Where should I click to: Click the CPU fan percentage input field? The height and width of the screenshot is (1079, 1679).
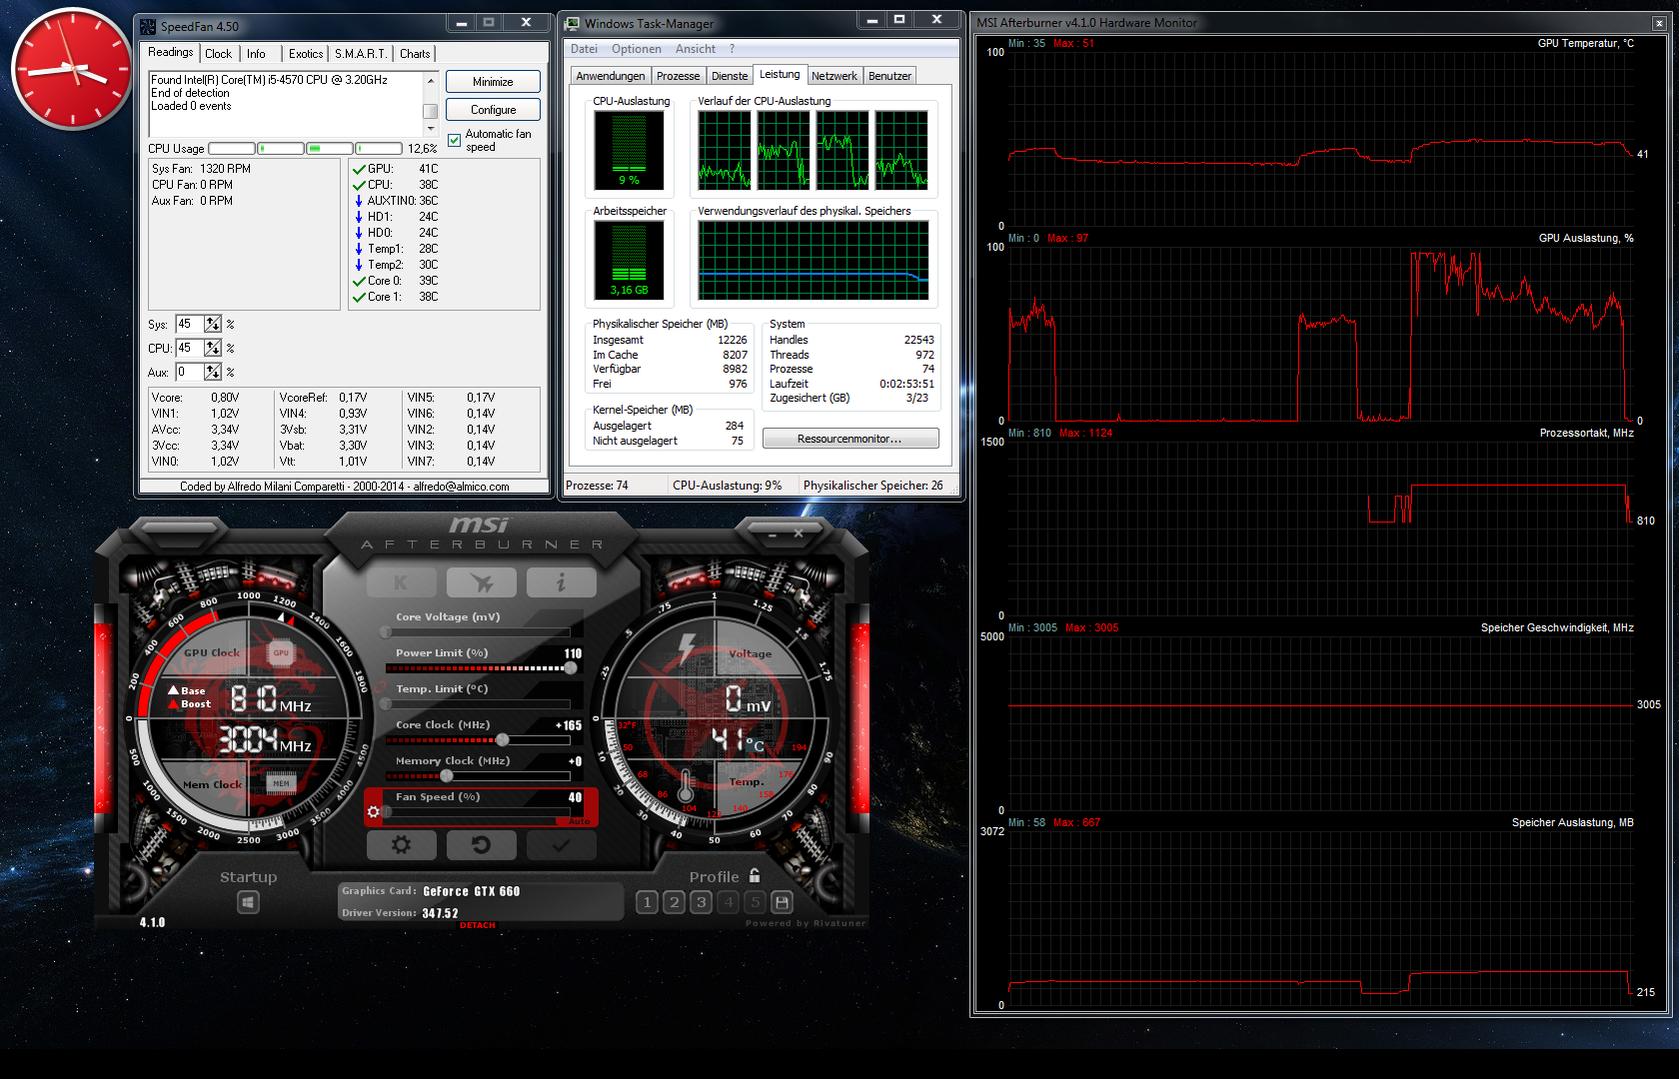[x=189, y=348]
